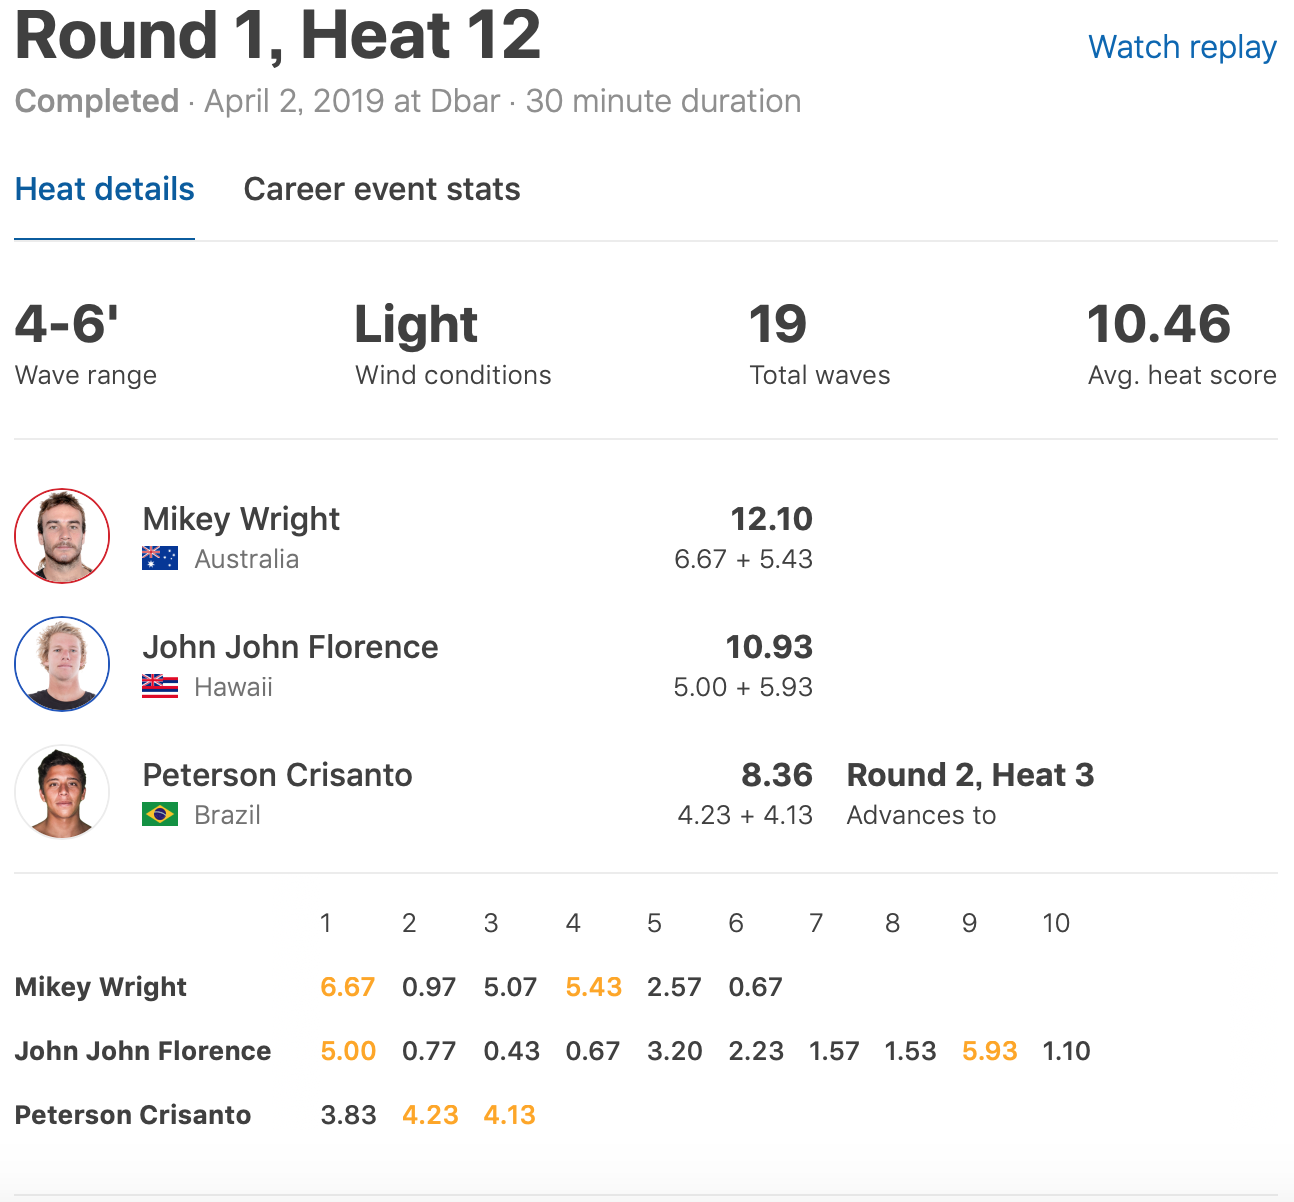The width and height of the screenshot is (1294, 1202).
Task: Go to Round 2, Heat 3
Action: pyautogui.click(x=970, y=775)
